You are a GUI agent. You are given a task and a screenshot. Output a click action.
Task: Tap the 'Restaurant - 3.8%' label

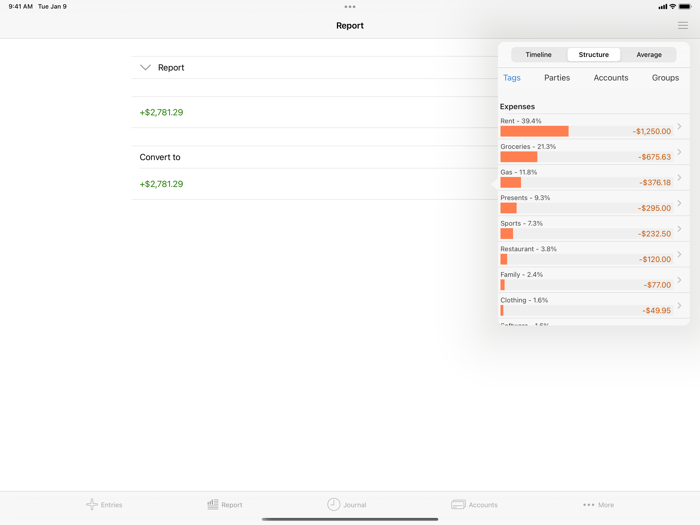click(x=528, y=249)
